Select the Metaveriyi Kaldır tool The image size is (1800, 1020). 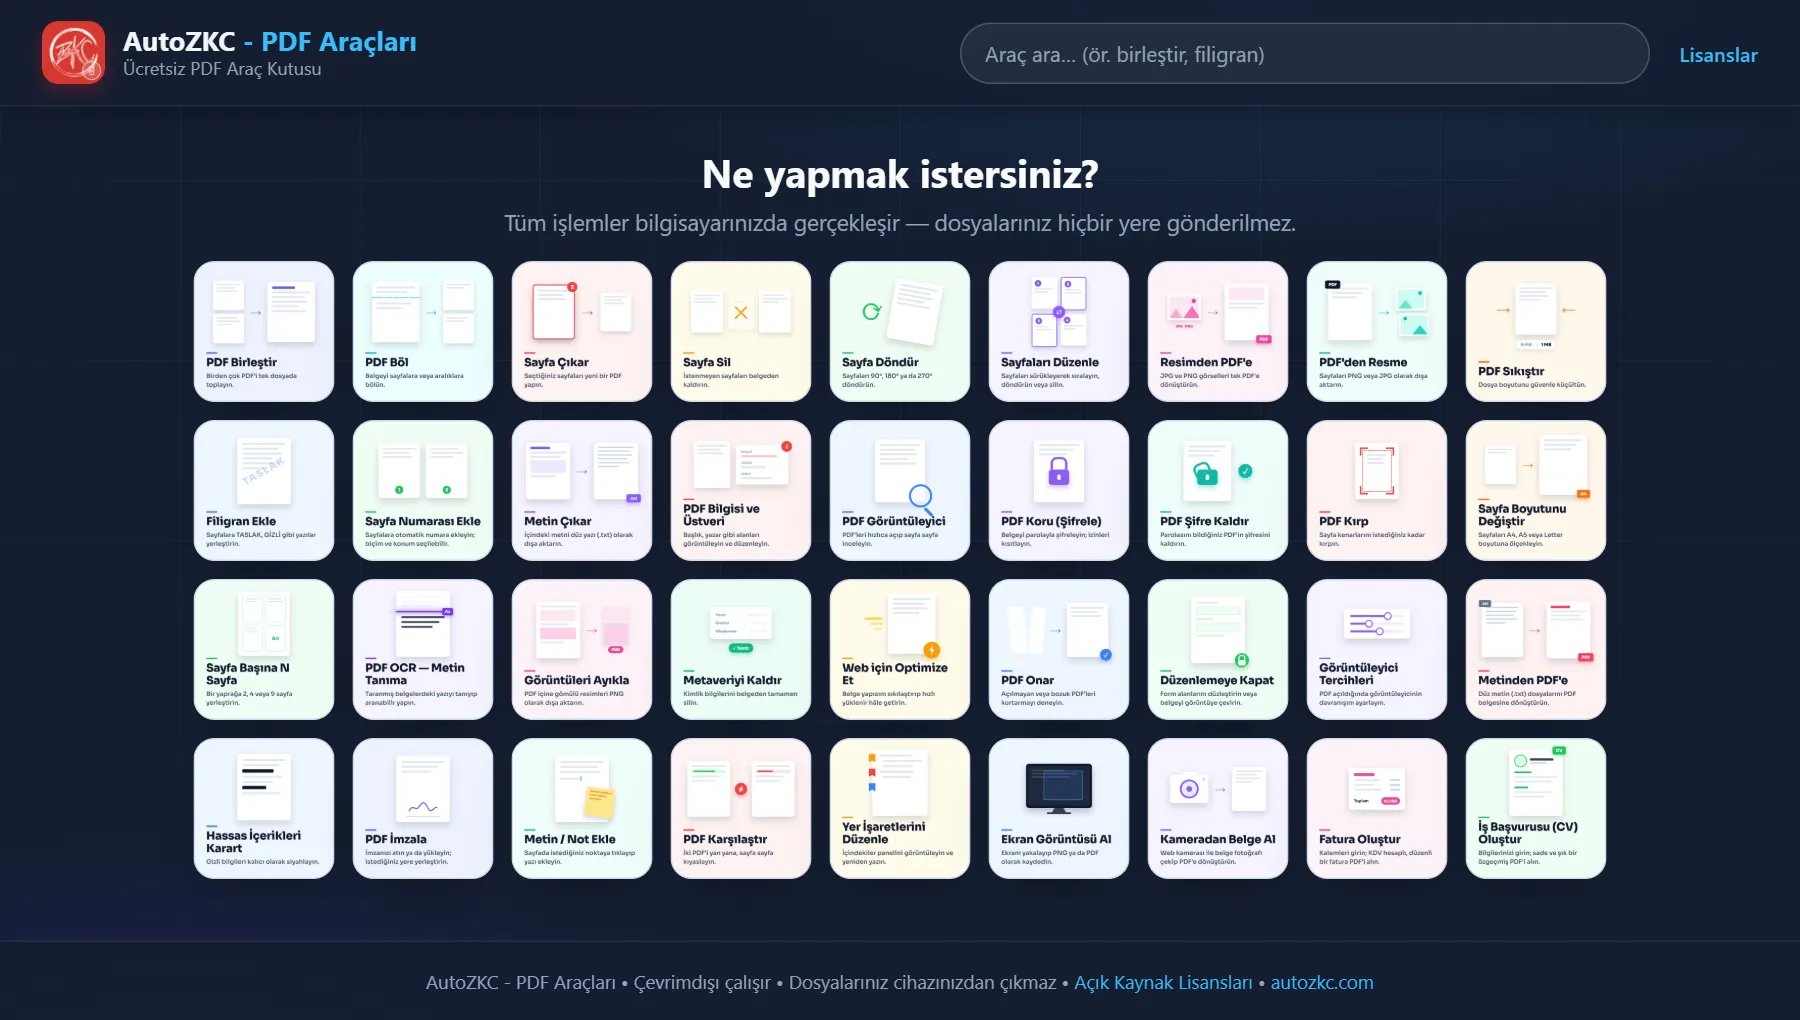(x=741, y=650)
